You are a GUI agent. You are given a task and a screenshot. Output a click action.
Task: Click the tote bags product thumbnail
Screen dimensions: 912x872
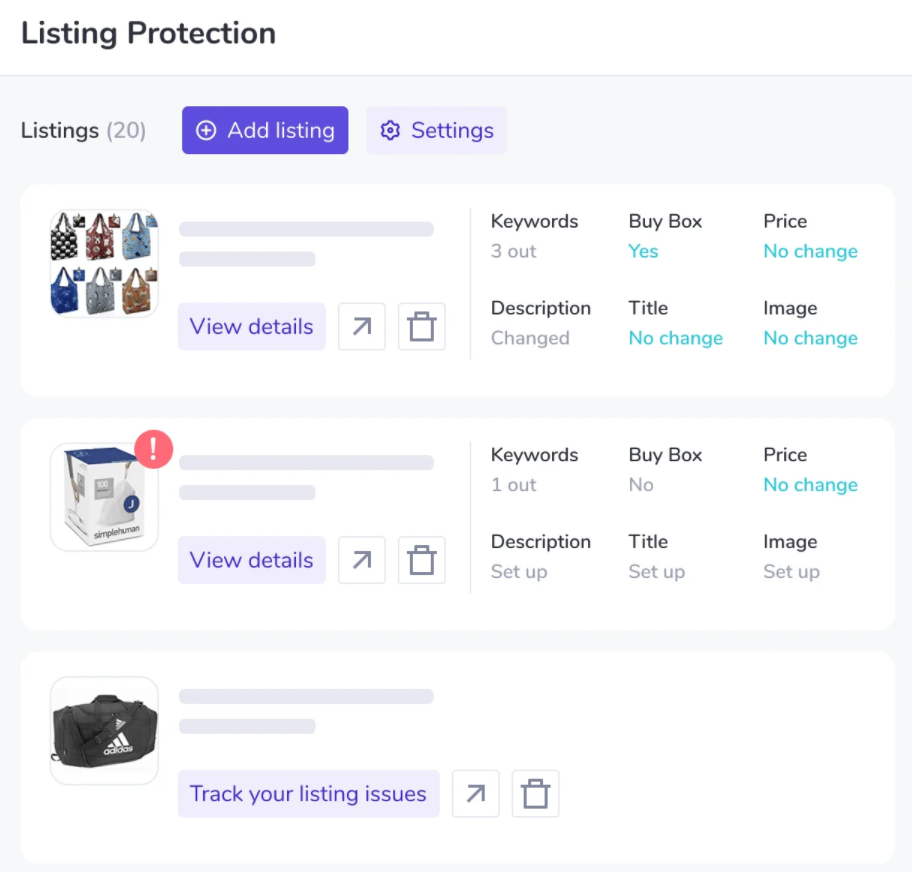104,263
